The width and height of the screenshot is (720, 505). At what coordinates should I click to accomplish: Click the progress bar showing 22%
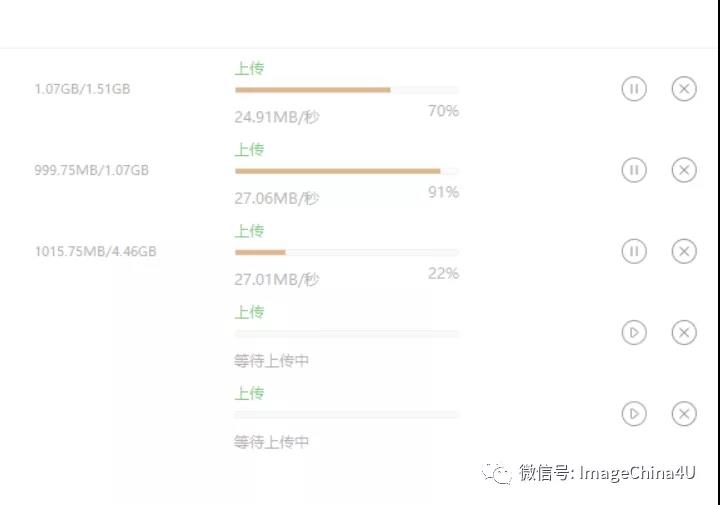(x=347, y=252)
